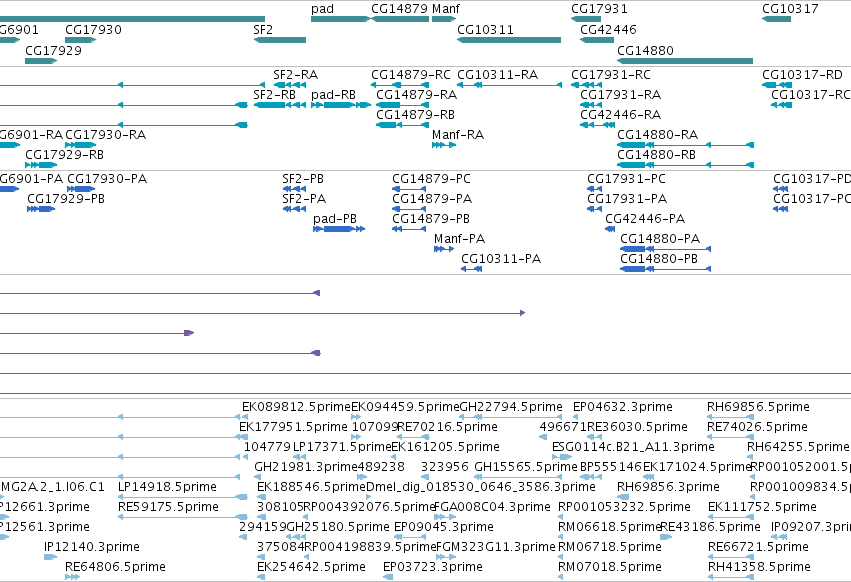Screen dimensions: 851x582
Task: Click the RH69856.5prime EST label
Action: 758,407
